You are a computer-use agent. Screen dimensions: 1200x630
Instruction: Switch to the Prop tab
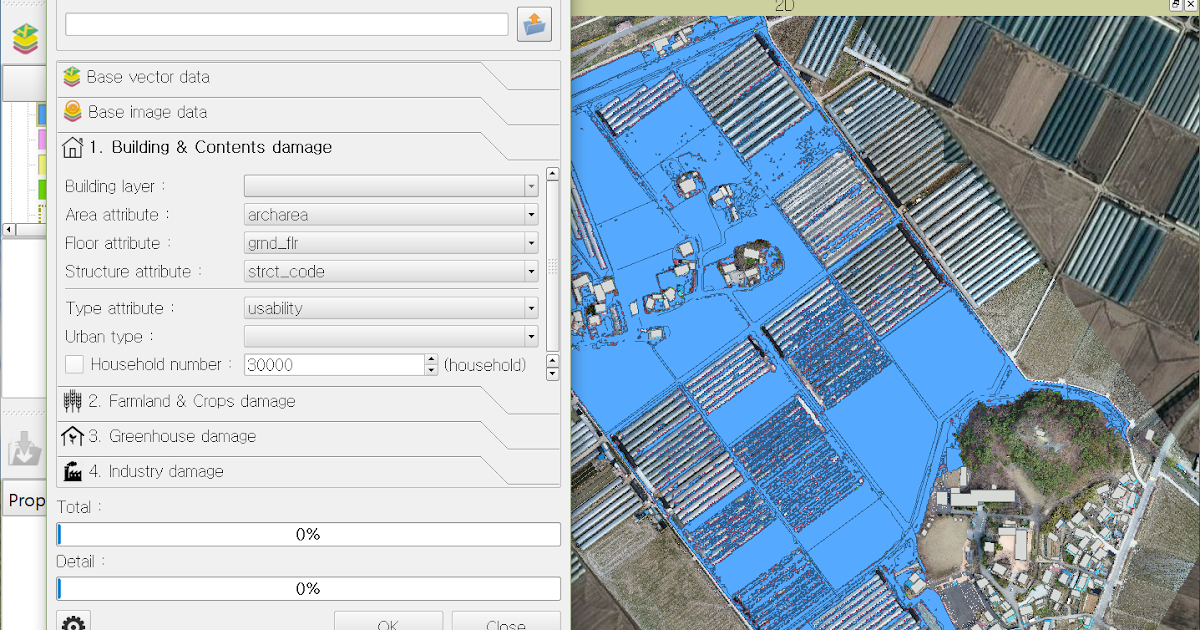coord(25,499)
